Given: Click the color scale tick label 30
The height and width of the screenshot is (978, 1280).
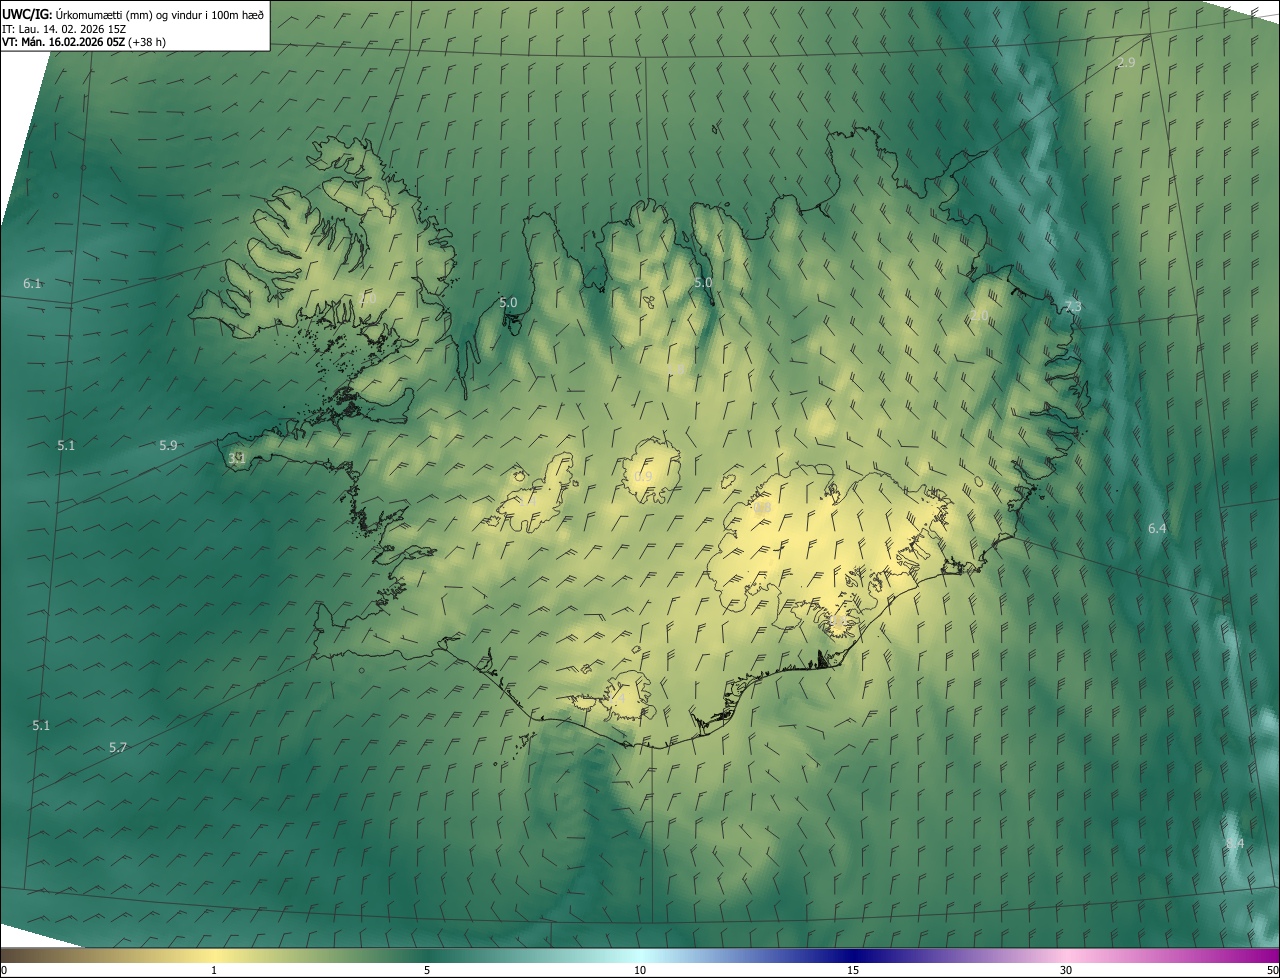Looking at the screenshot, I should pos(1066,970).
